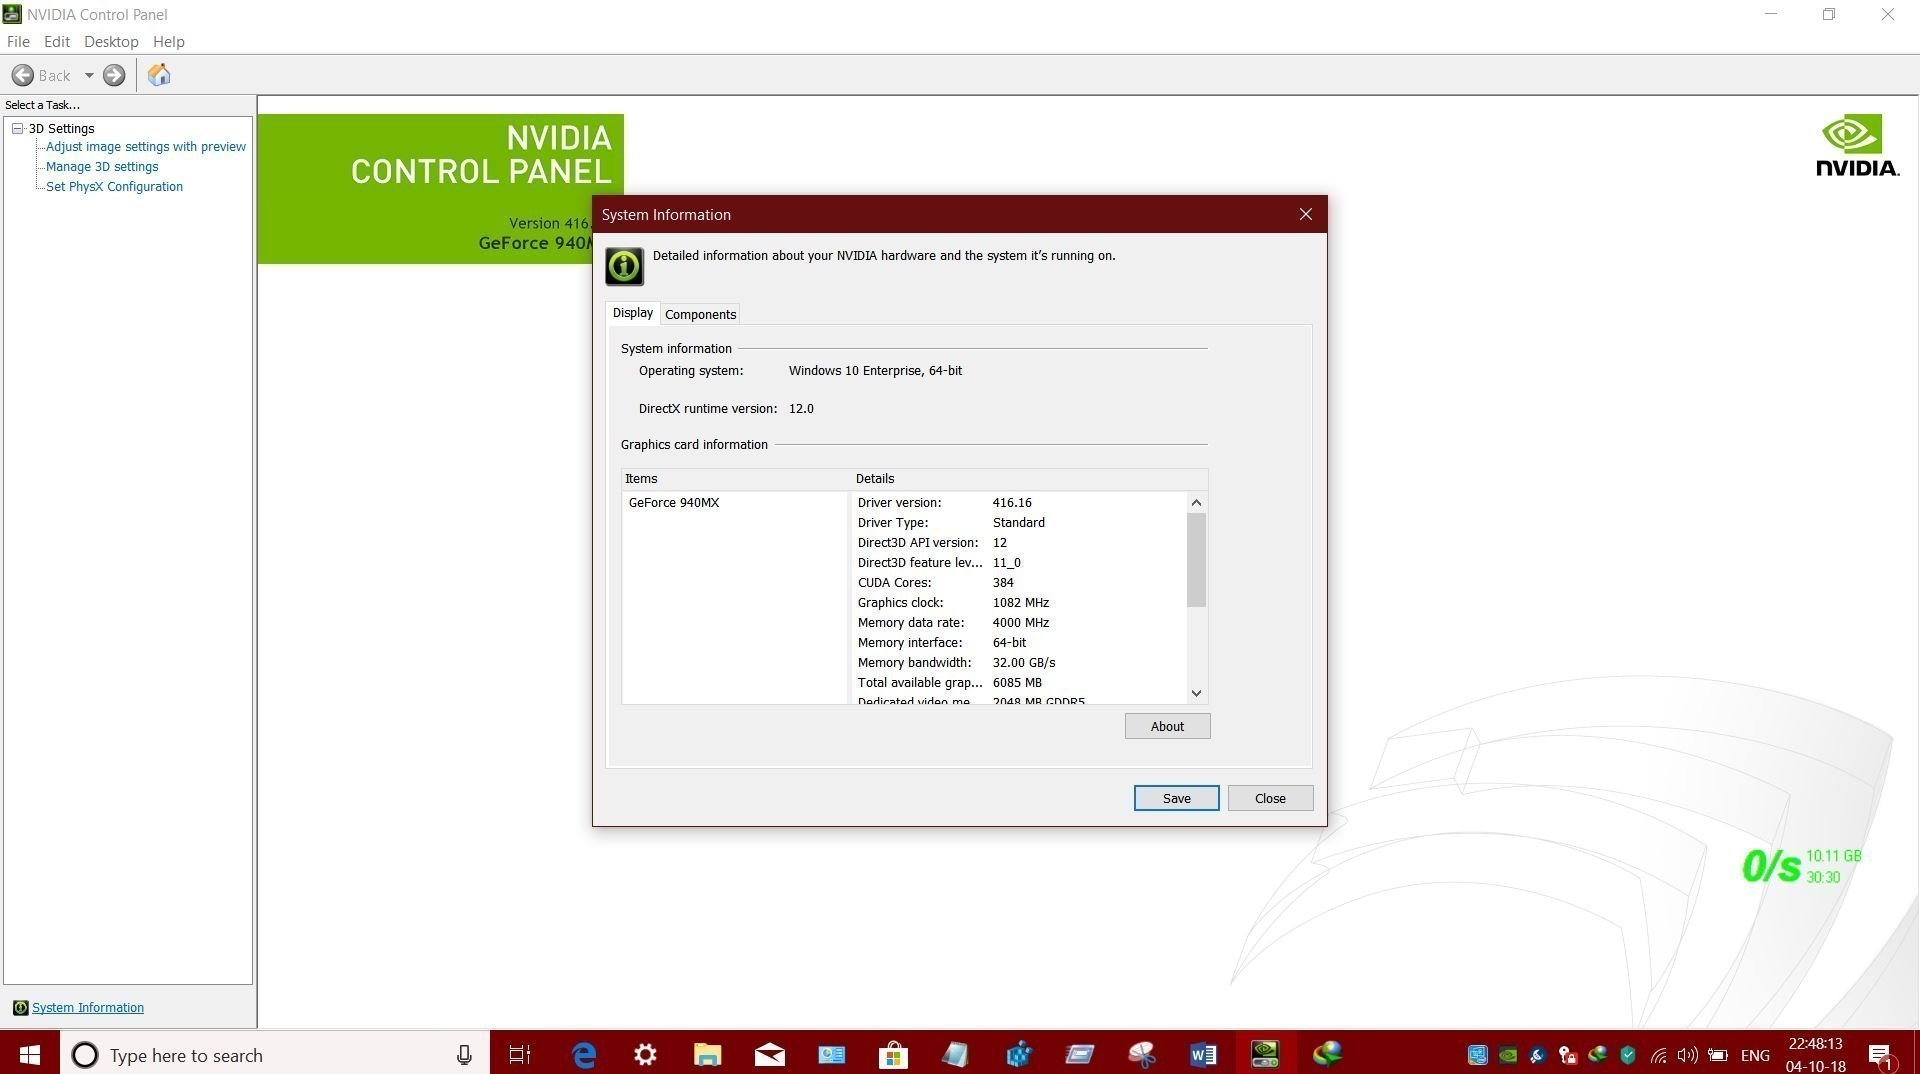Click the taskbar clock and date

[1815, 1055]
